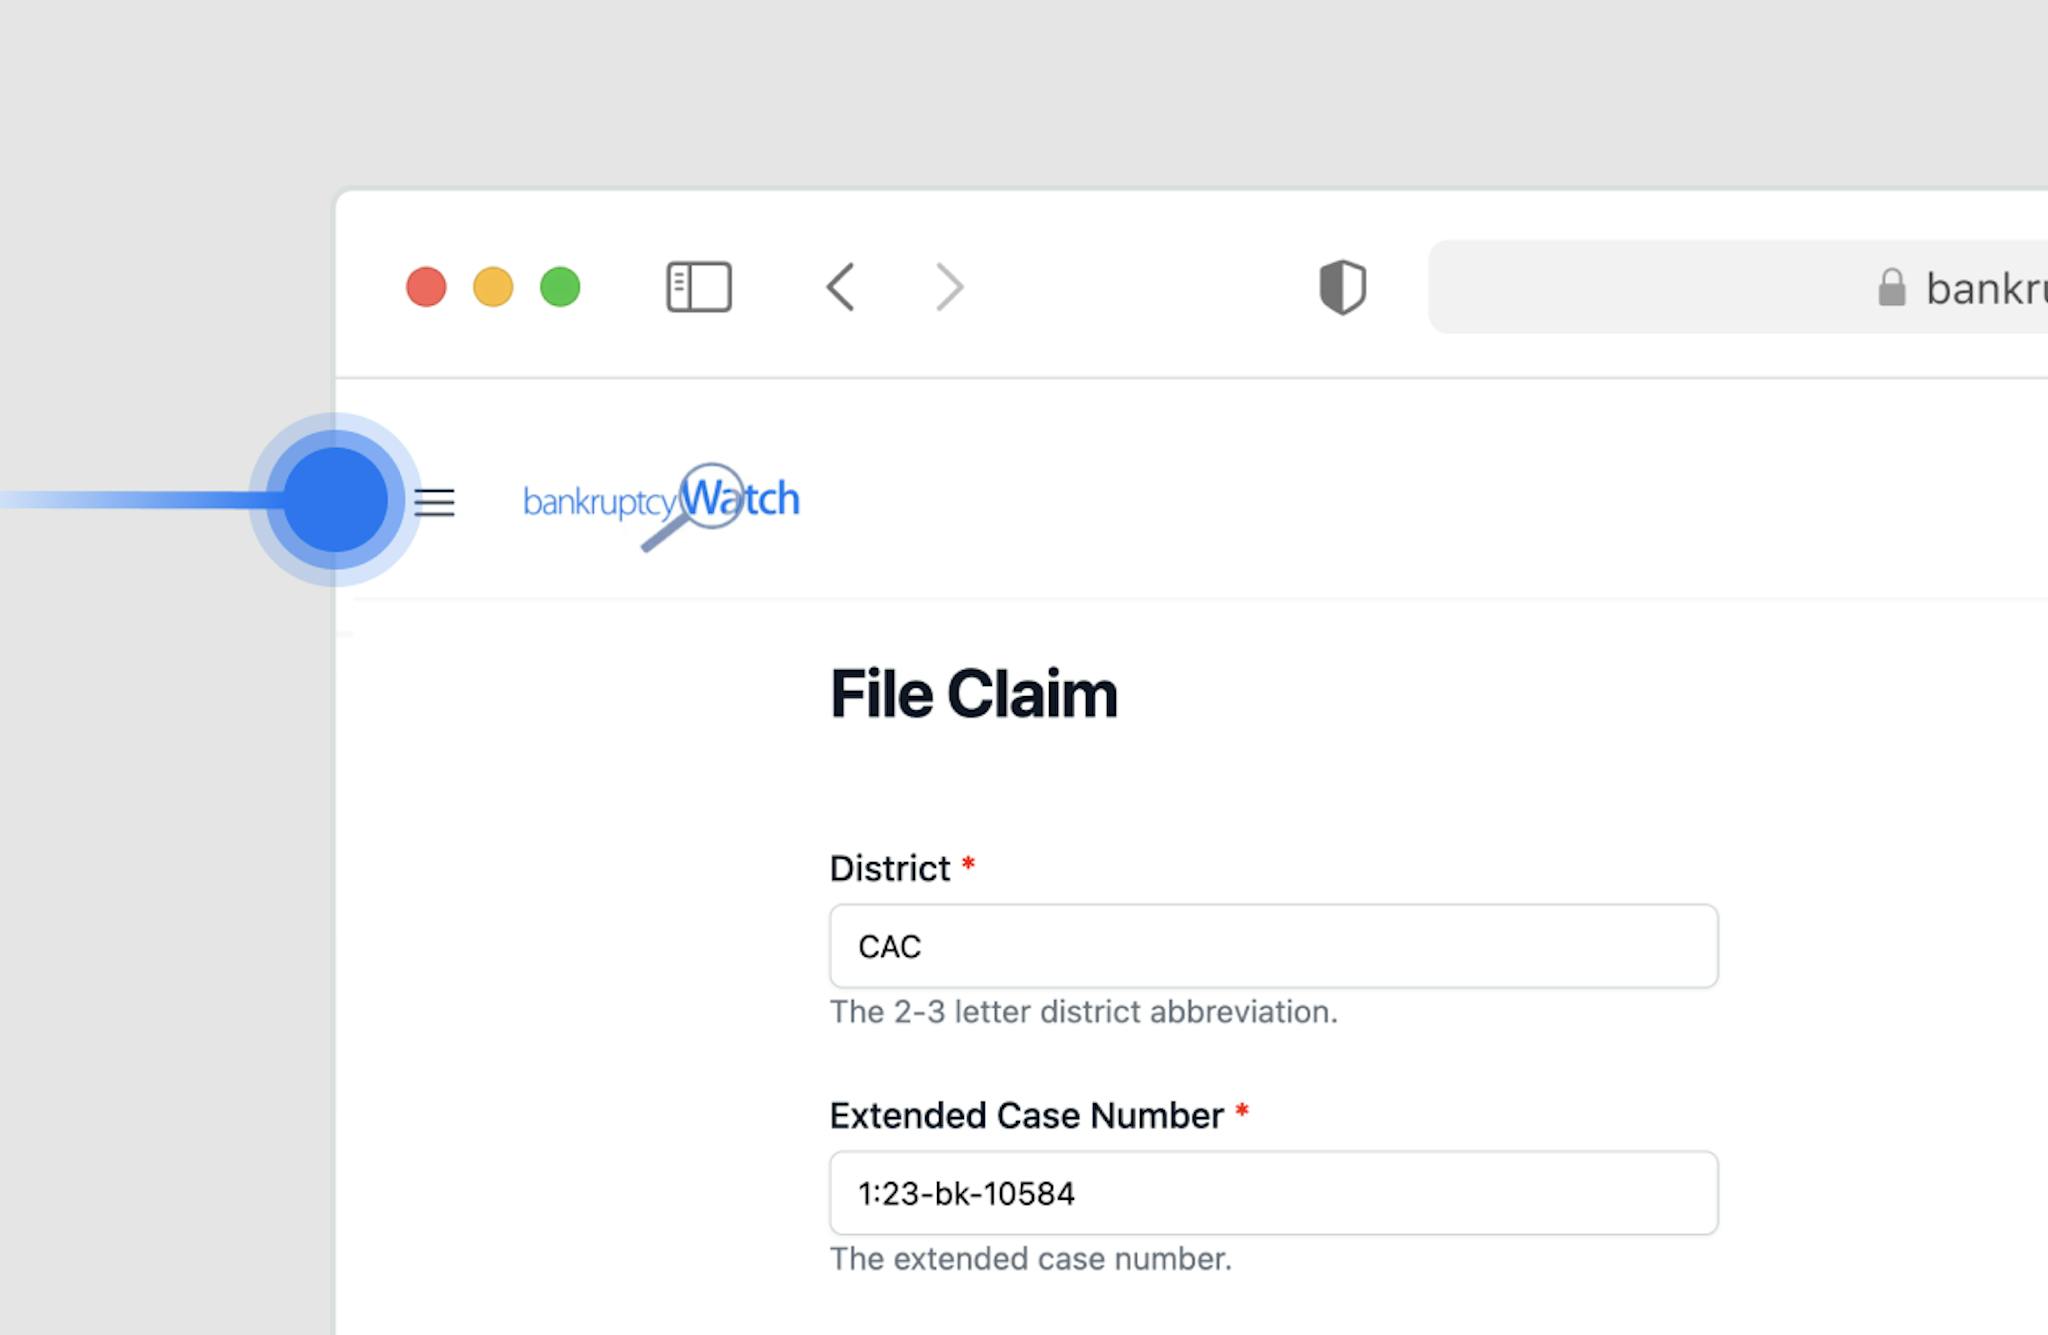Toggle the browser sidebar panel icon
Image resolution: width=2048 pixels, height=1335 pixels.
point(699,287)
